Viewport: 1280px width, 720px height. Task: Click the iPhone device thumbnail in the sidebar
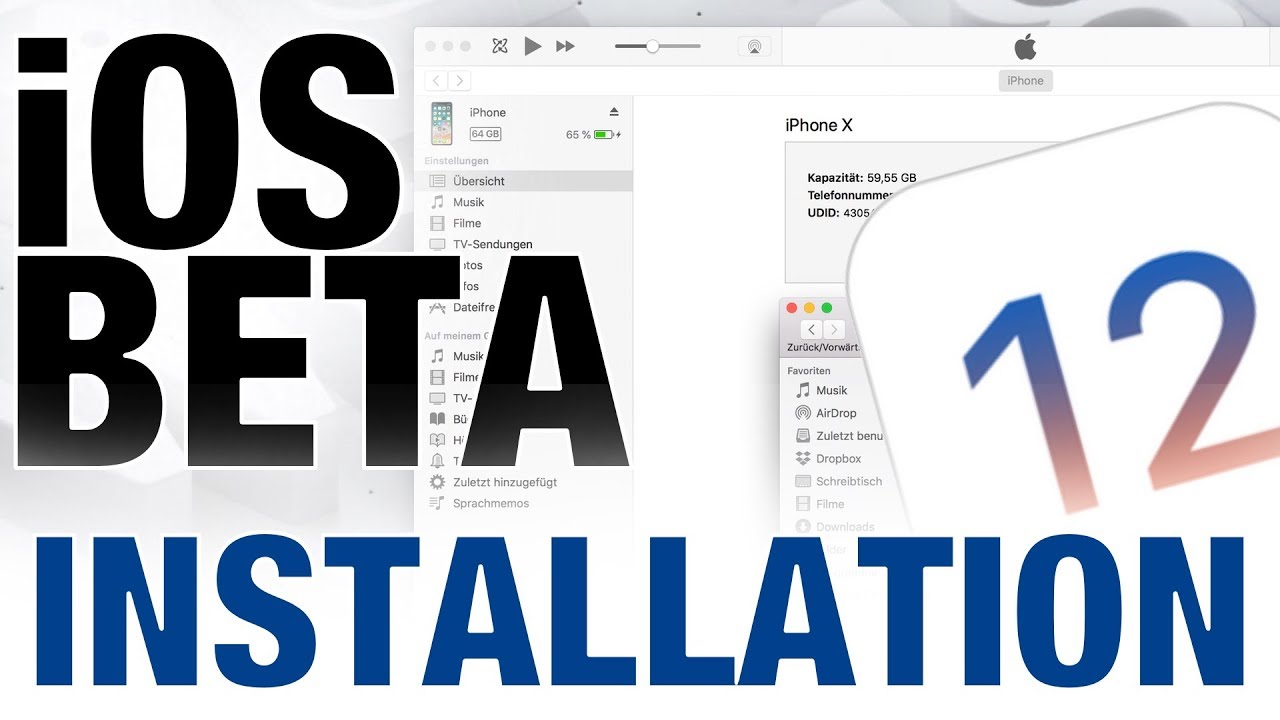[441, 123]
